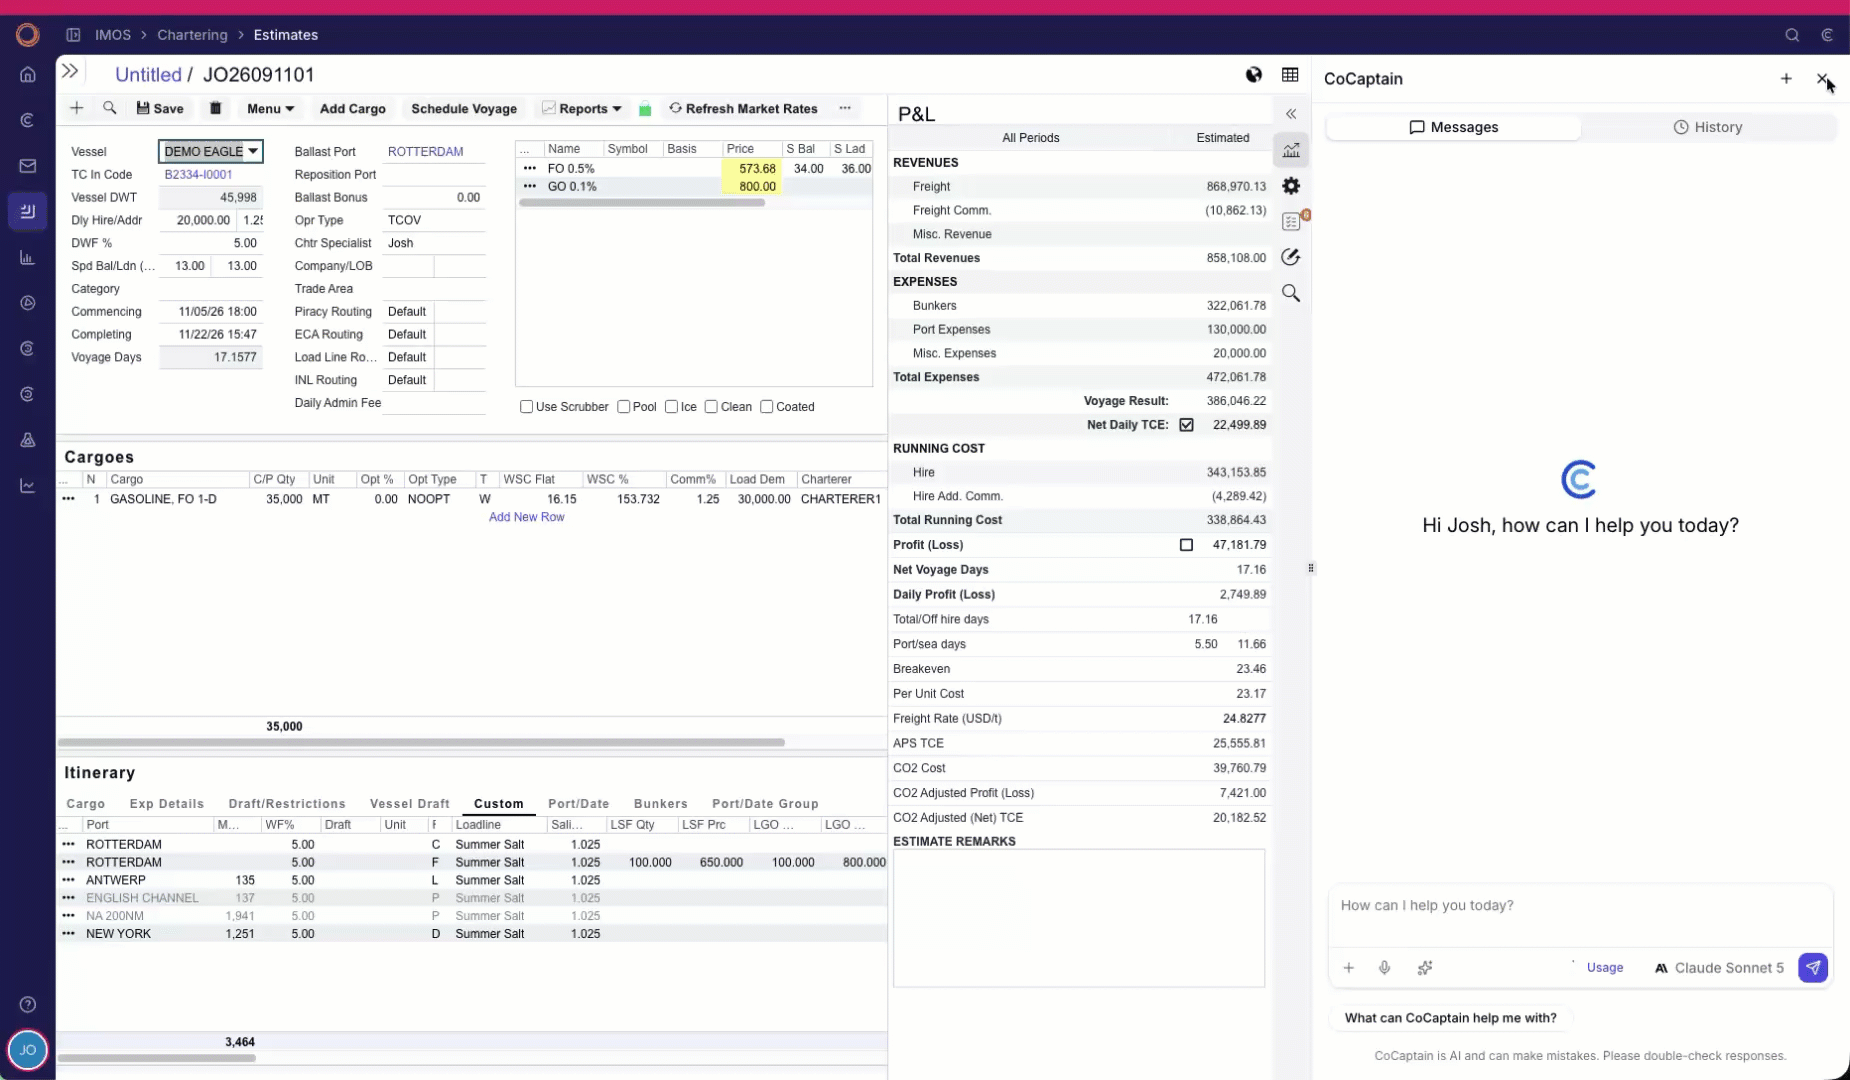
Task: Check the Profit (Loss) checkbox
Action: [1186, 545]
